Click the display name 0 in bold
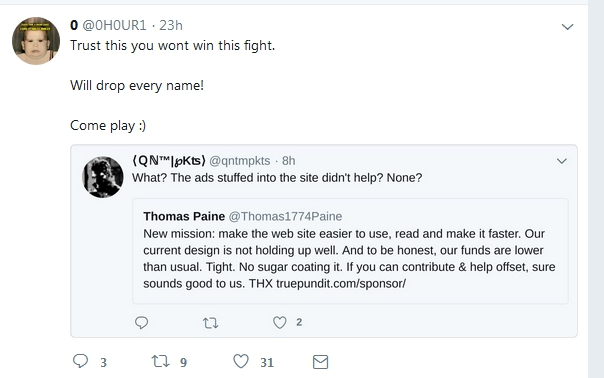Image resolution: width=604 pixels, height=378 pixels. point(74,25)
